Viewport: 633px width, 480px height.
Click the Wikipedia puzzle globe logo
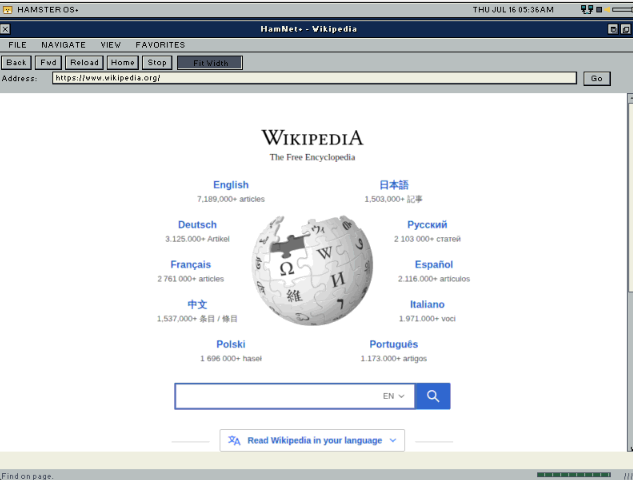coord(312,270)
